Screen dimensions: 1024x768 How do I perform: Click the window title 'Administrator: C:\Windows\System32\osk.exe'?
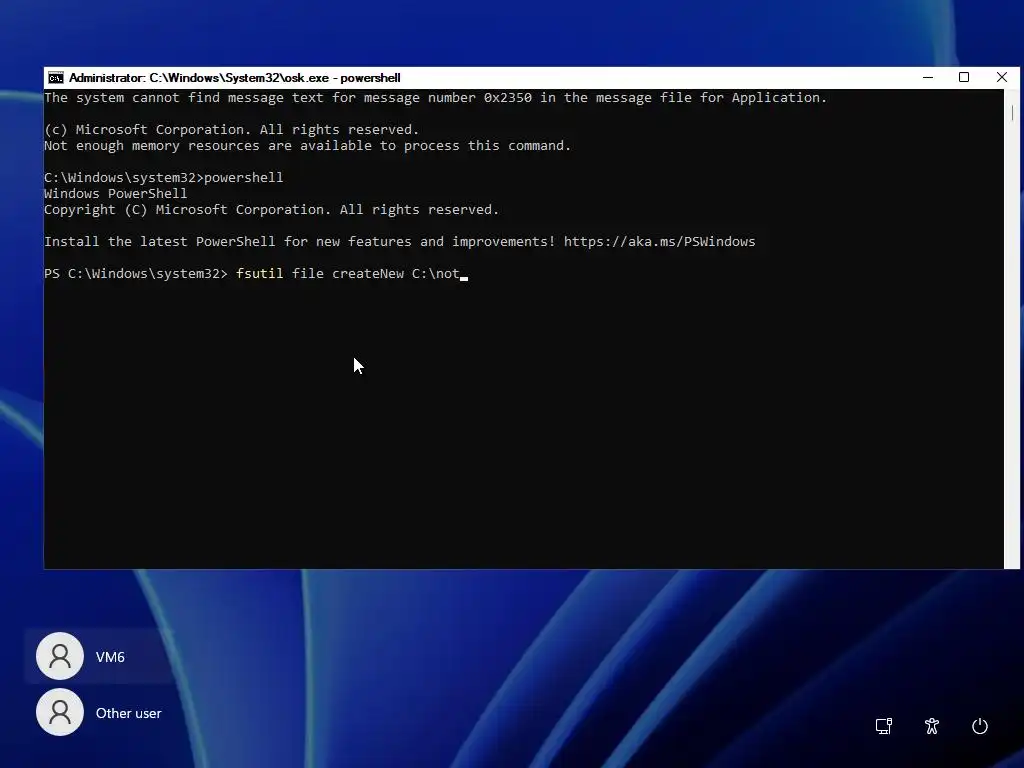(235, 78)
